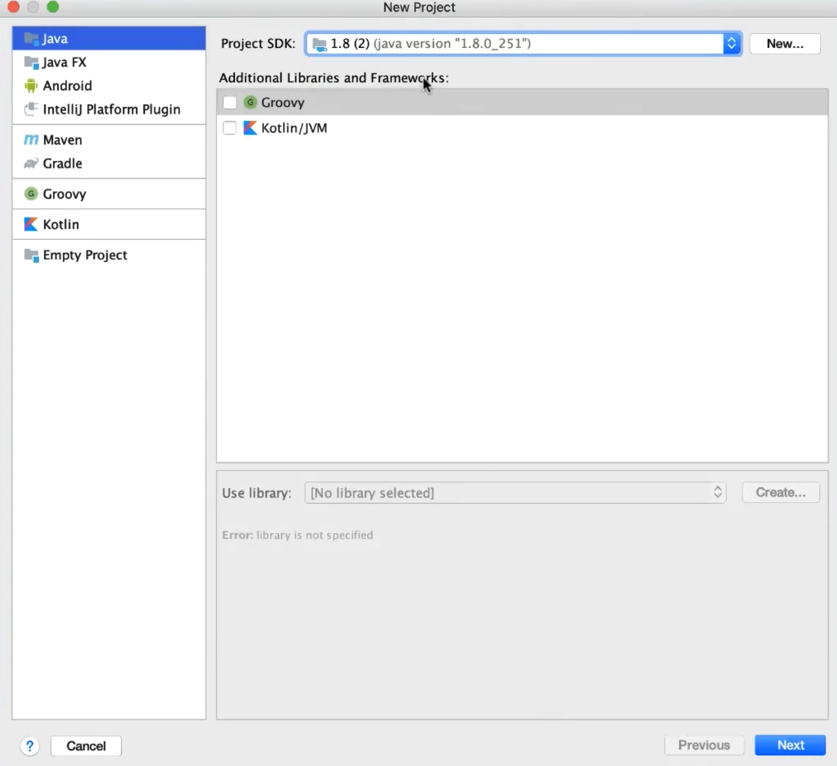Open the Use library dropdown

pyautogui.click(x=515, y=493)
